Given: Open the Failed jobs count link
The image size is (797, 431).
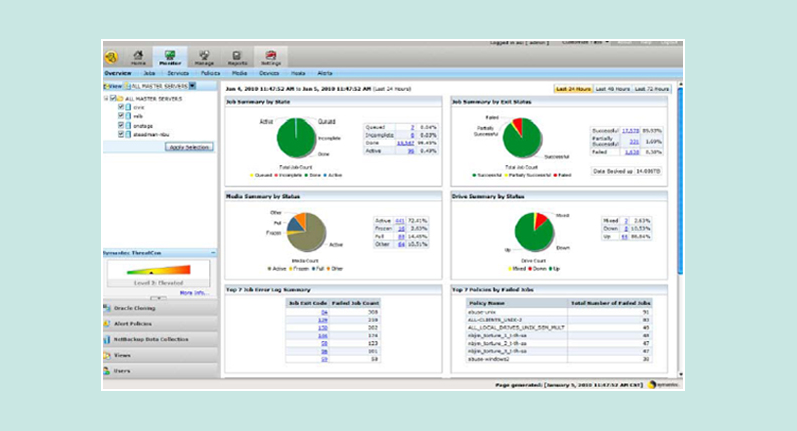Looking at the screenshot, I should coord(632,152).
